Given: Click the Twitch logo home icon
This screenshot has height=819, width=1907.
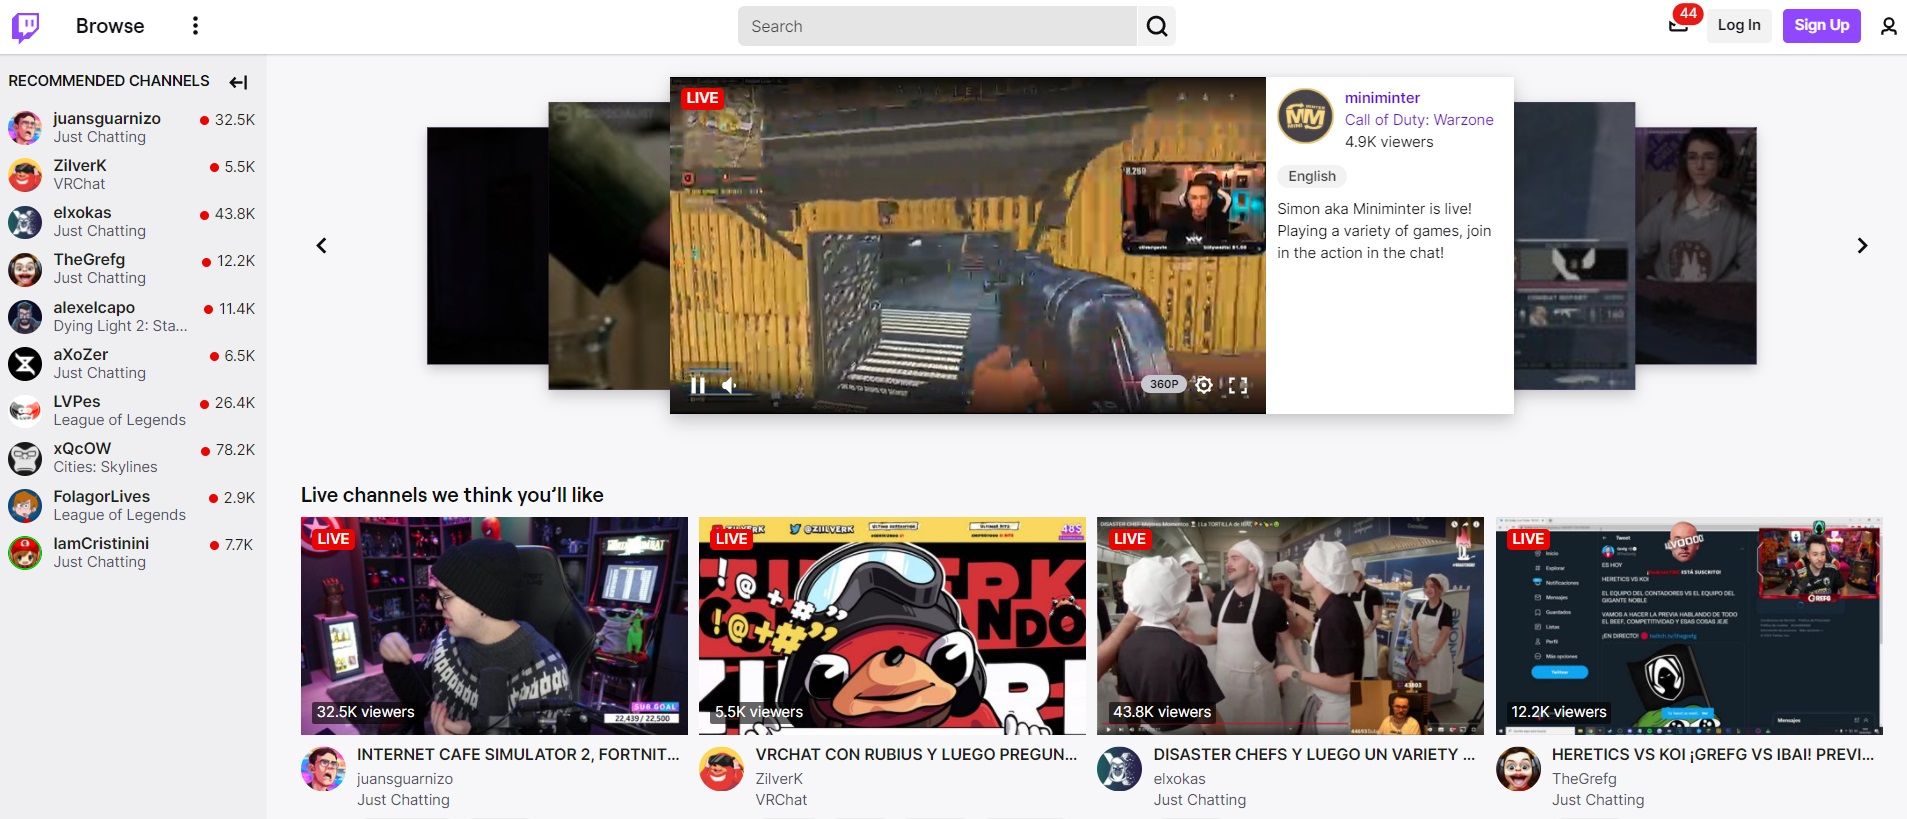Looking at the screenshot, I should (26, 27).
